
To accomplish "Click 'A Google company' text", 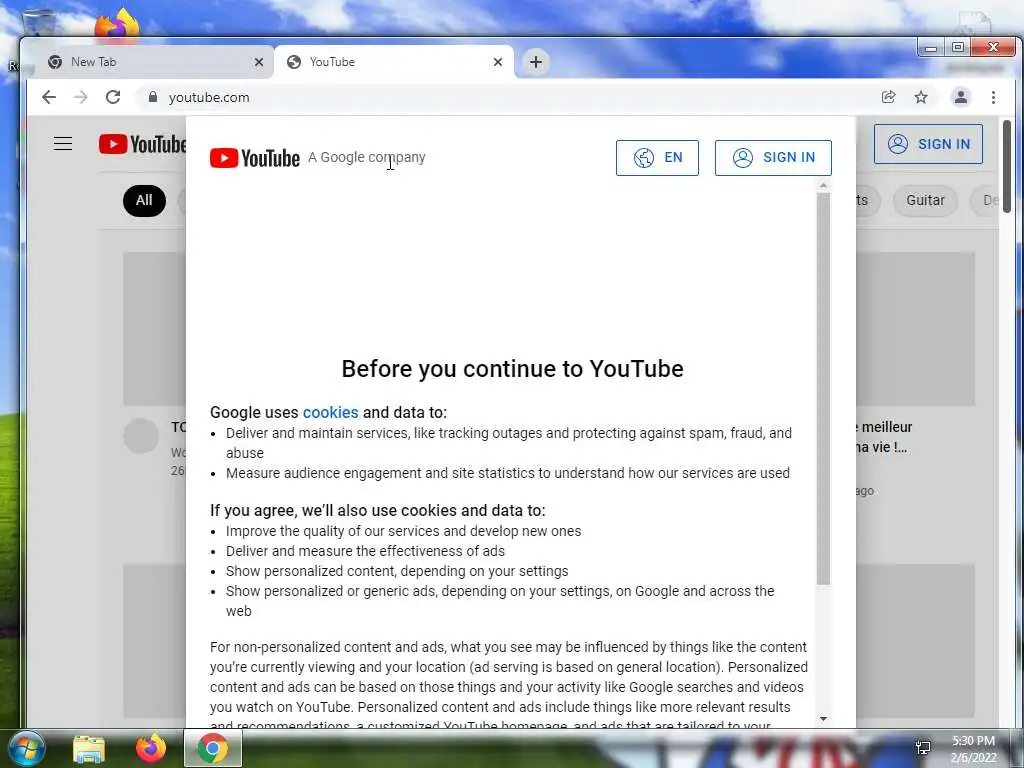I will 366,157.
